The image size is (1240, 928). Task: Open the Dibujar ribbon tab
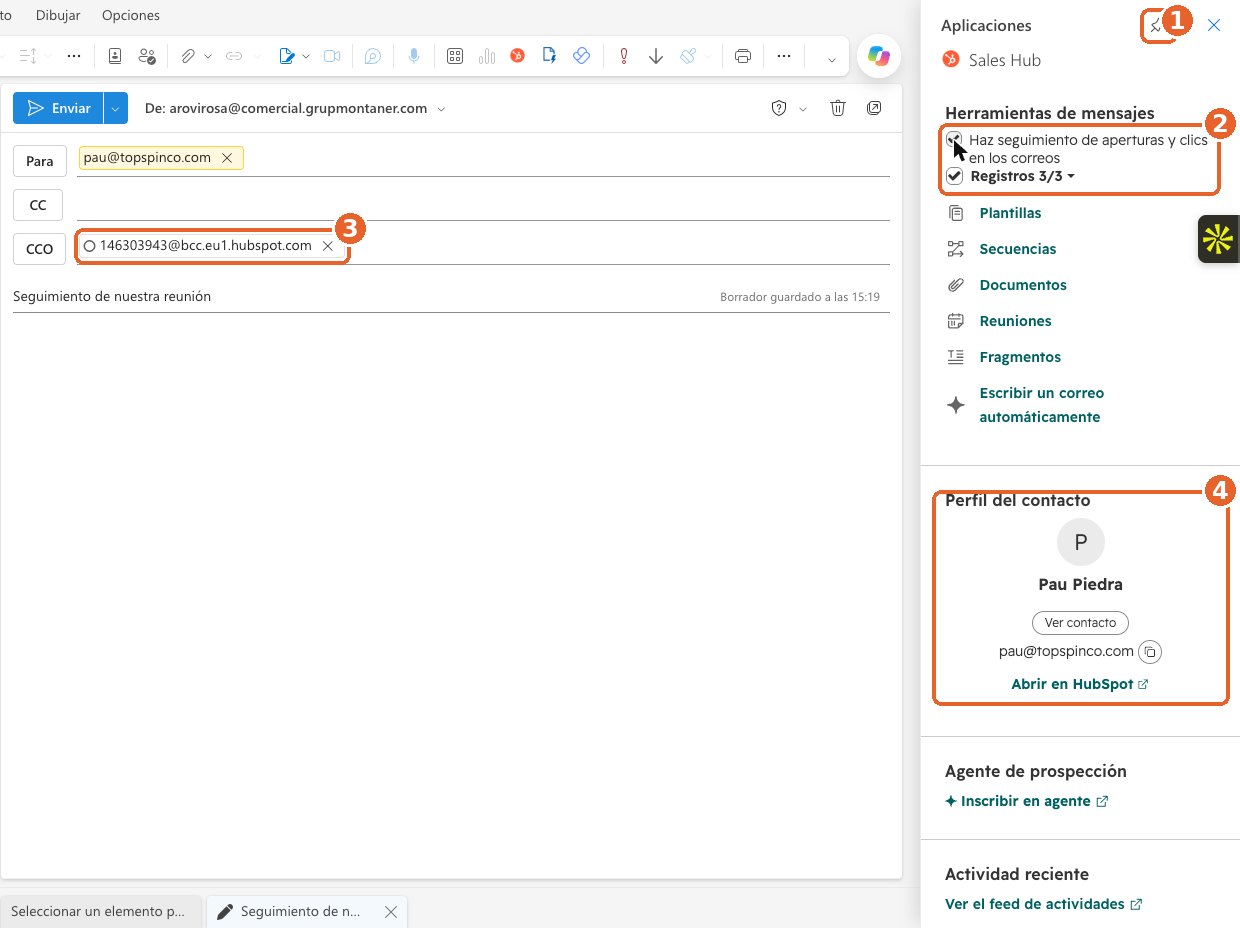59,15
